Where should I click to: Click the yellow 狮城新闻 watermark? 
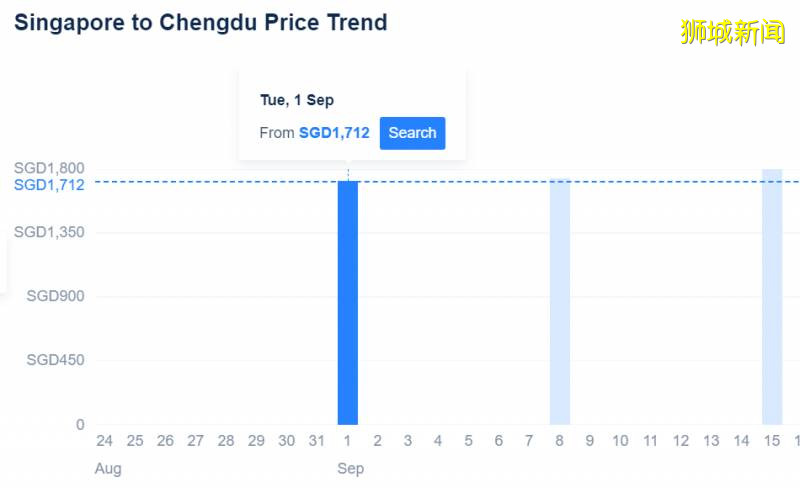click(733, 32)
